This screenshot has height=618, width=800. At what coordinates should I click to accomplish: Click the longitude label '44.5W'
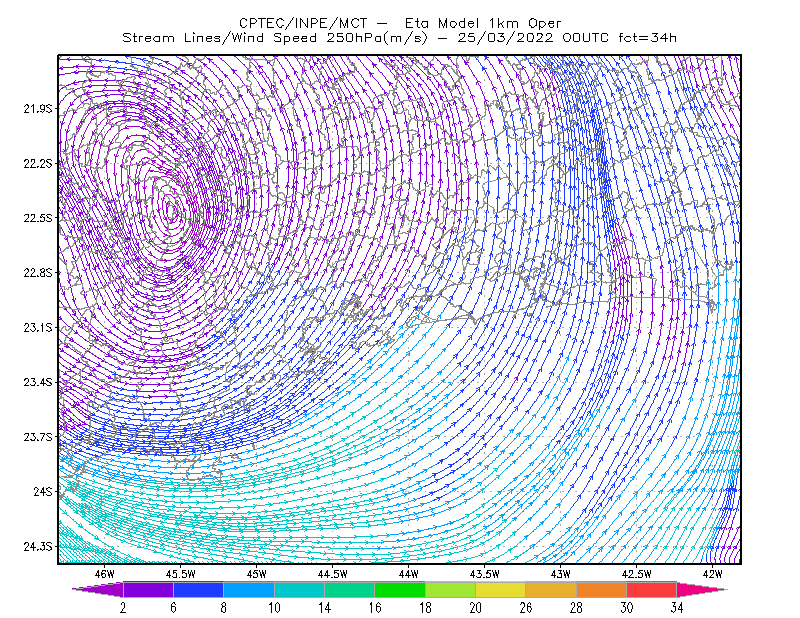[333, 574]
